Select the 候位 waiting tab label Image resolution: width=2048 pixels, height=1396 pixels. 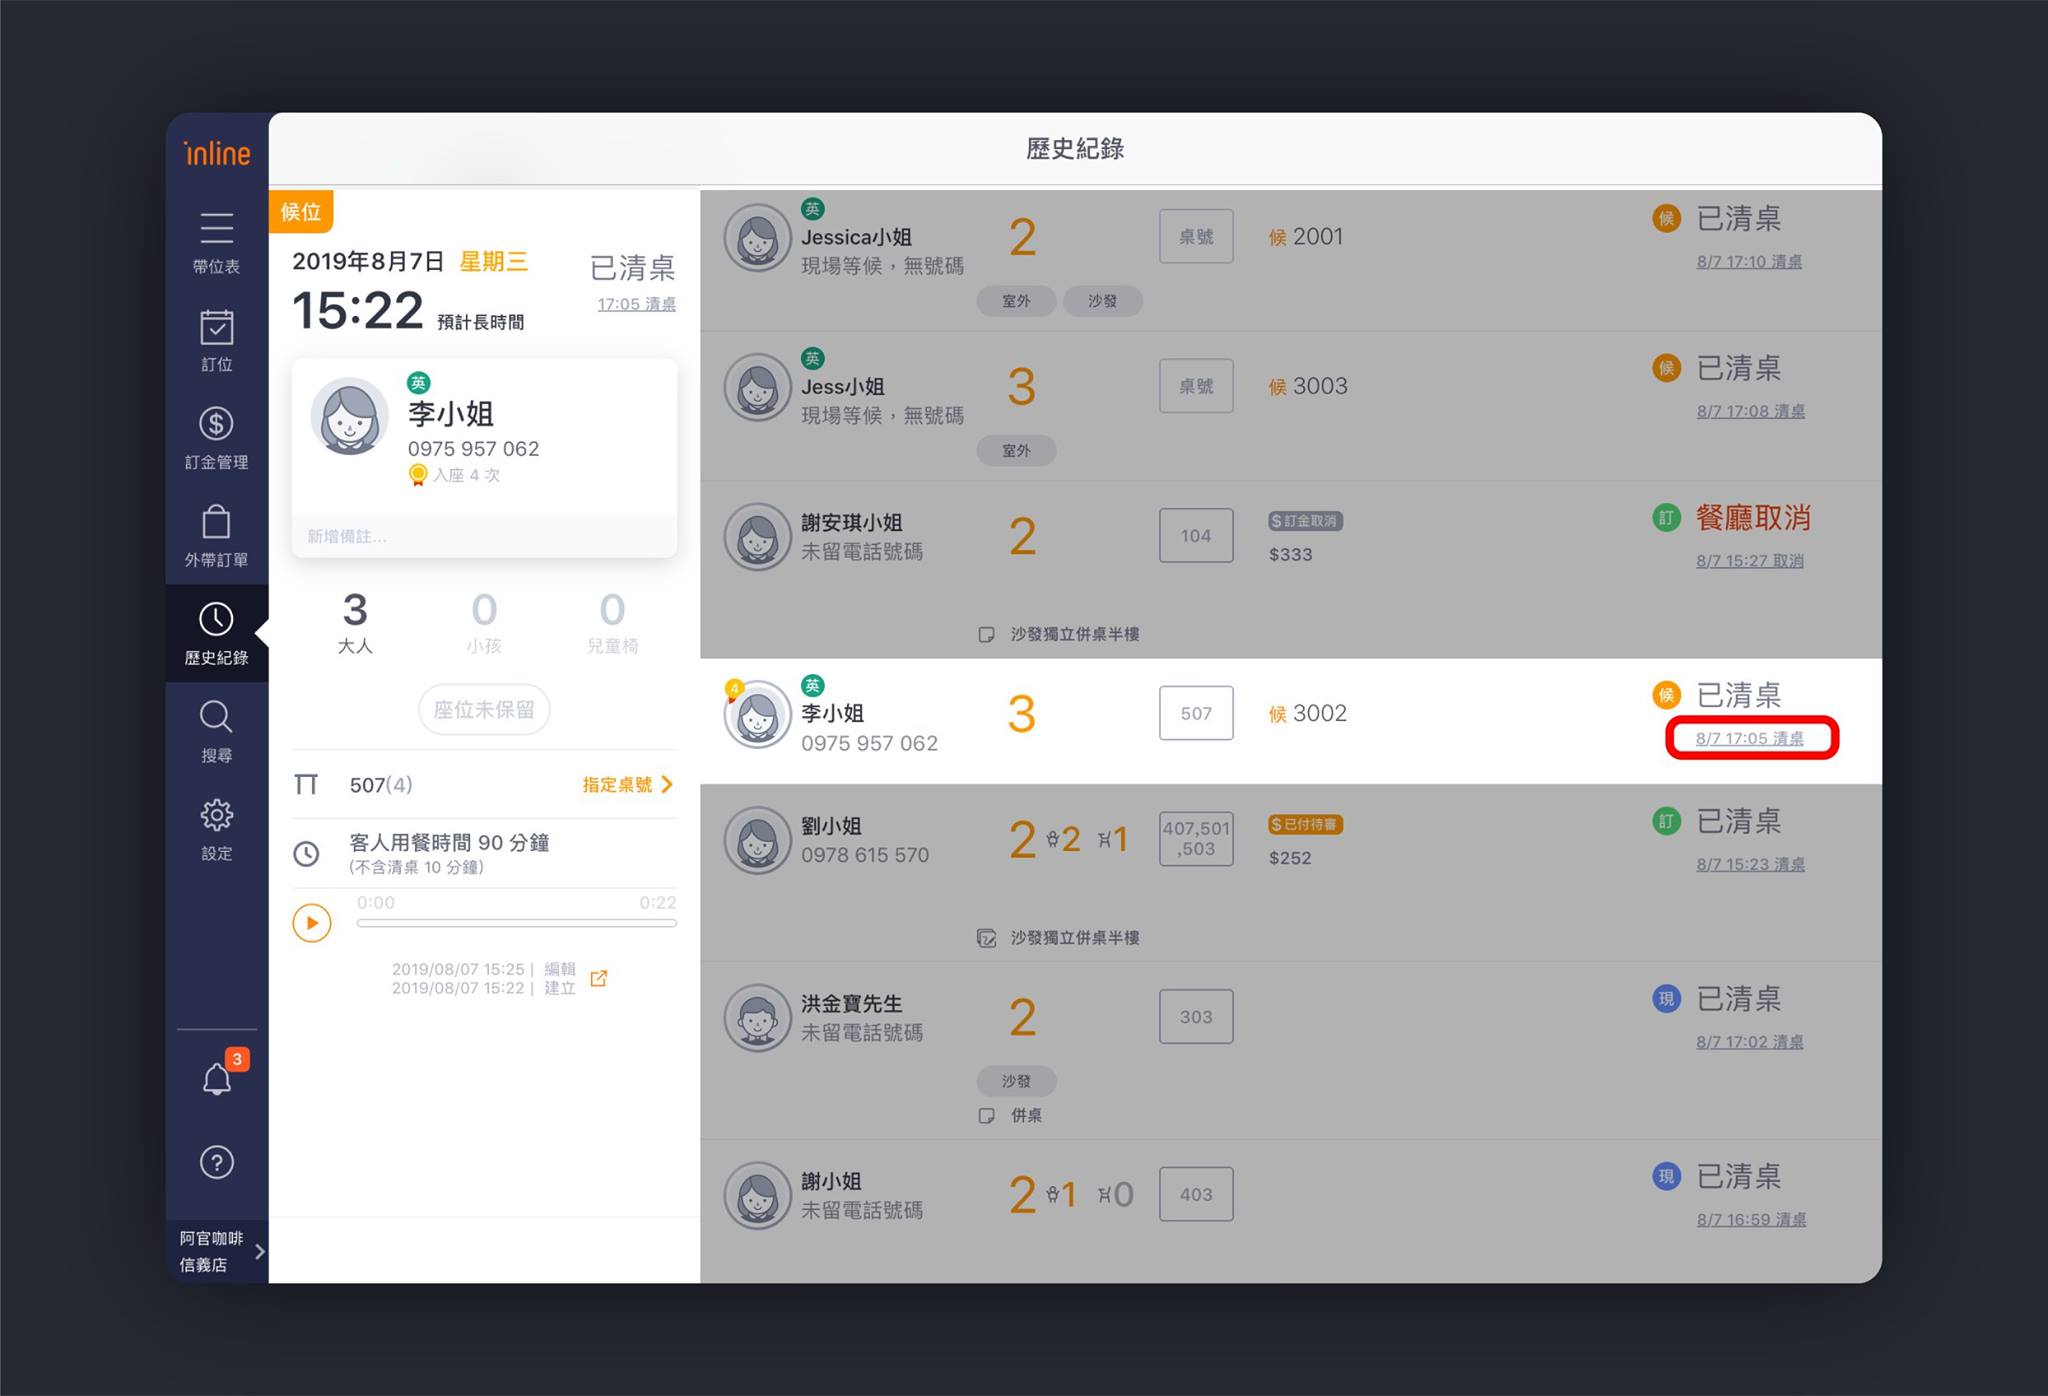(x=300, y=212)
